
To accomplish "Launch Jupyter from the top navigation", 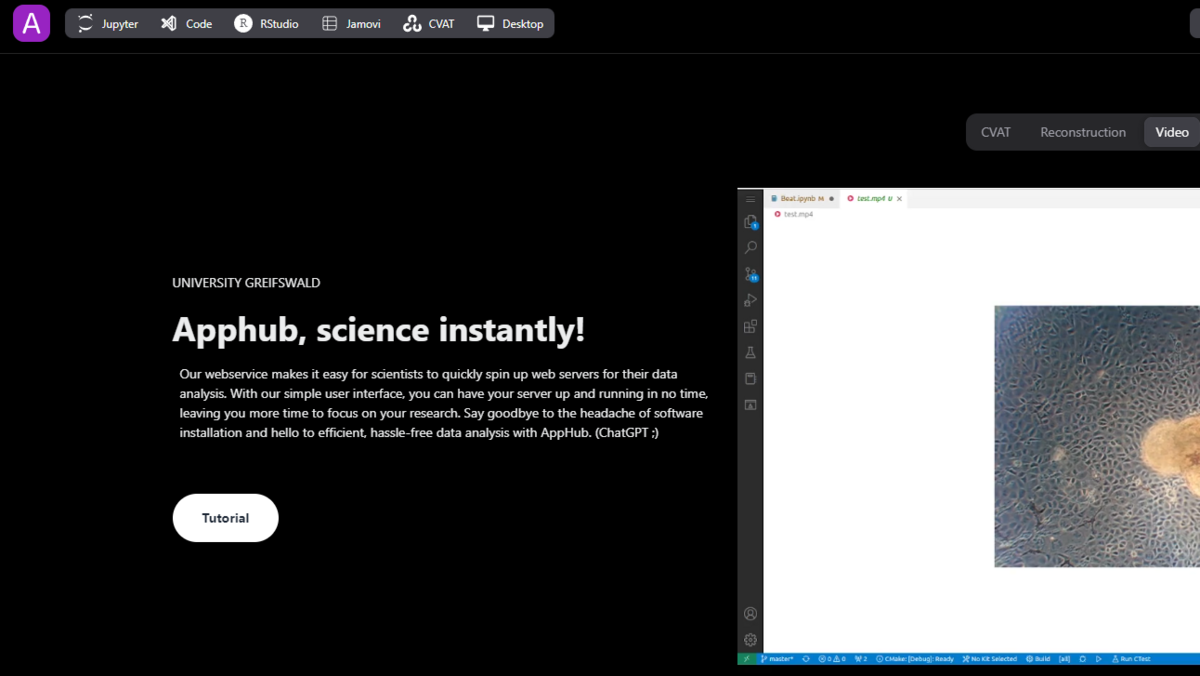I will pyautogui.click(x=108, y=24).
